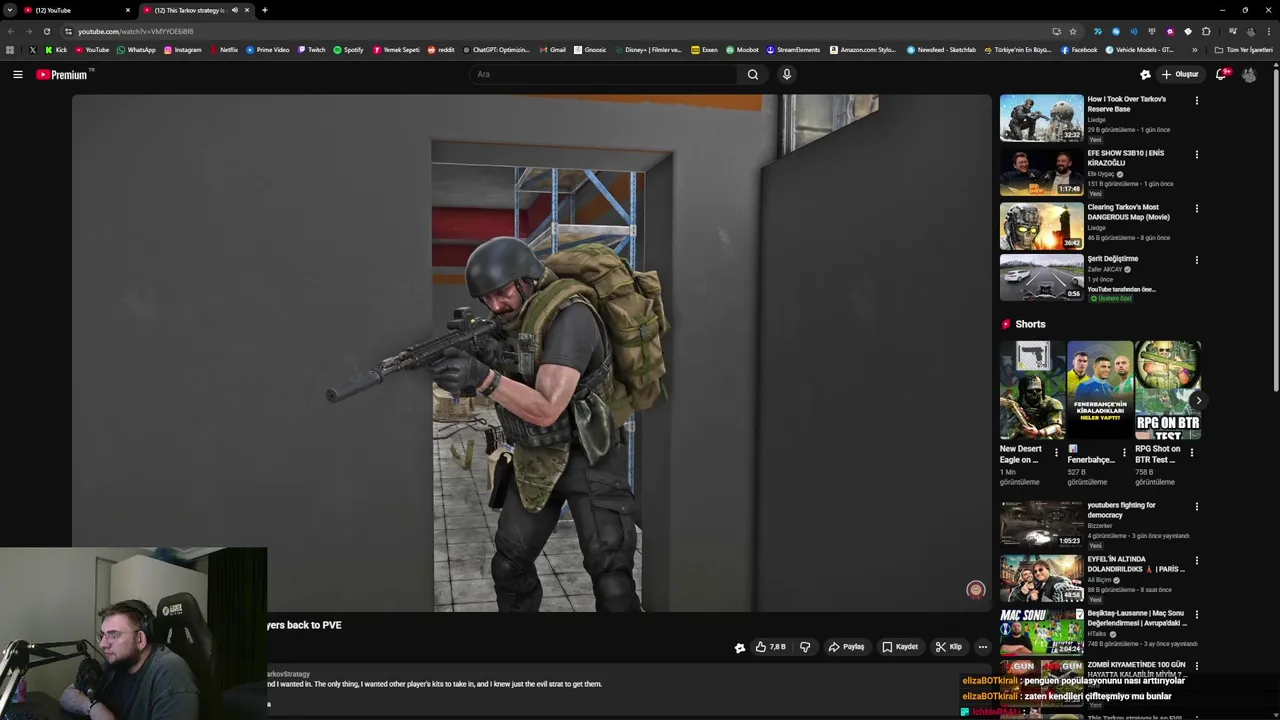Viewport: 1280px width, 720px height.
Task: Click the channel watermark icon on video
Action: (975, 590)
